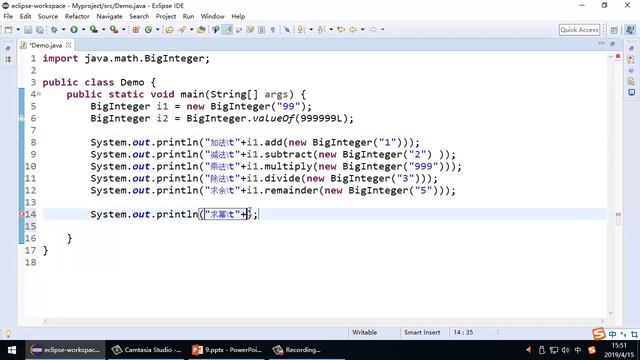Maximize the editor area
This screenshot has width=640, height=360.
coord(613,43)
